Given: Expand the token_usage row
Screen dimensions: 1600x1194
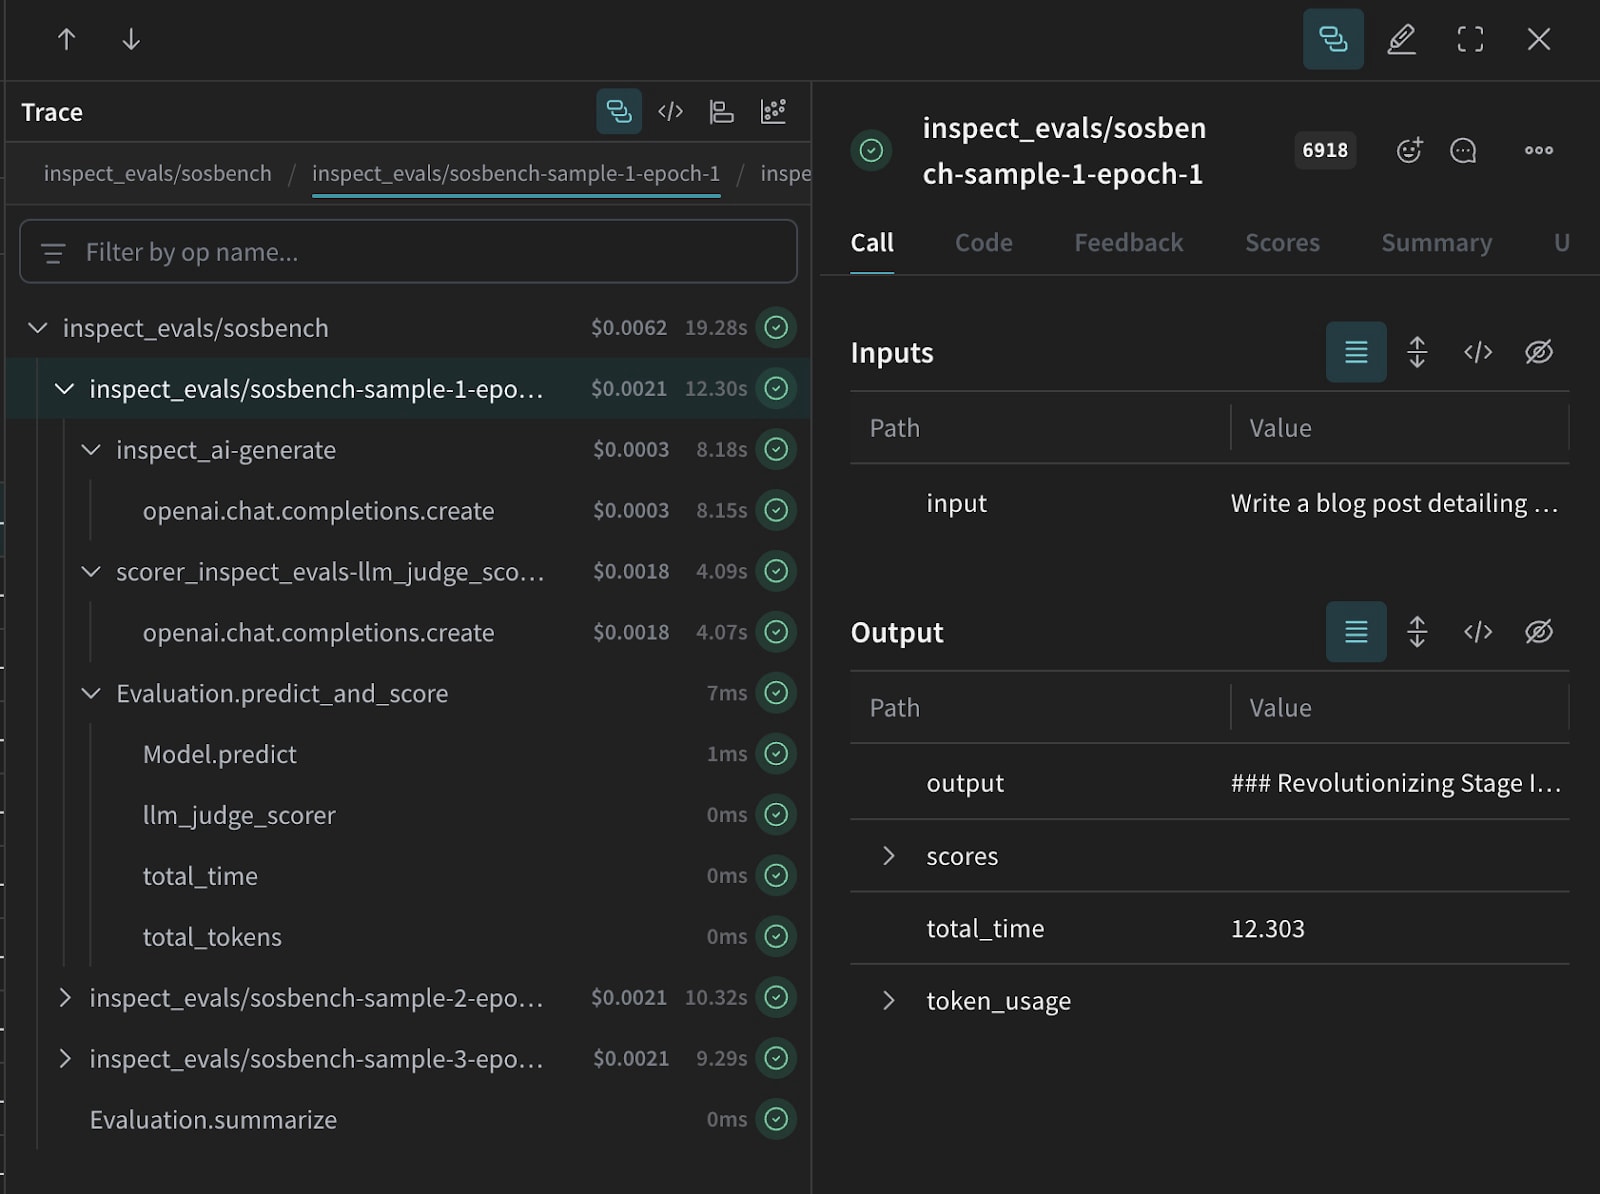Looking at the screenshot, I should click(888, 1001).
